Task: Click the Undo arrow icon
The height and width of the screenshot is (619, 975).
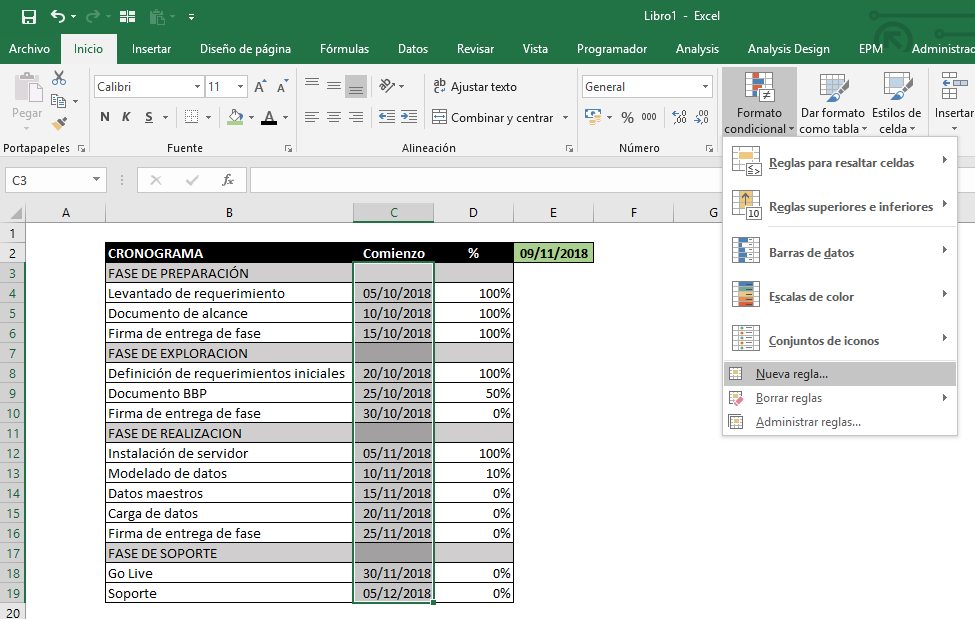Action: (57, 17)
